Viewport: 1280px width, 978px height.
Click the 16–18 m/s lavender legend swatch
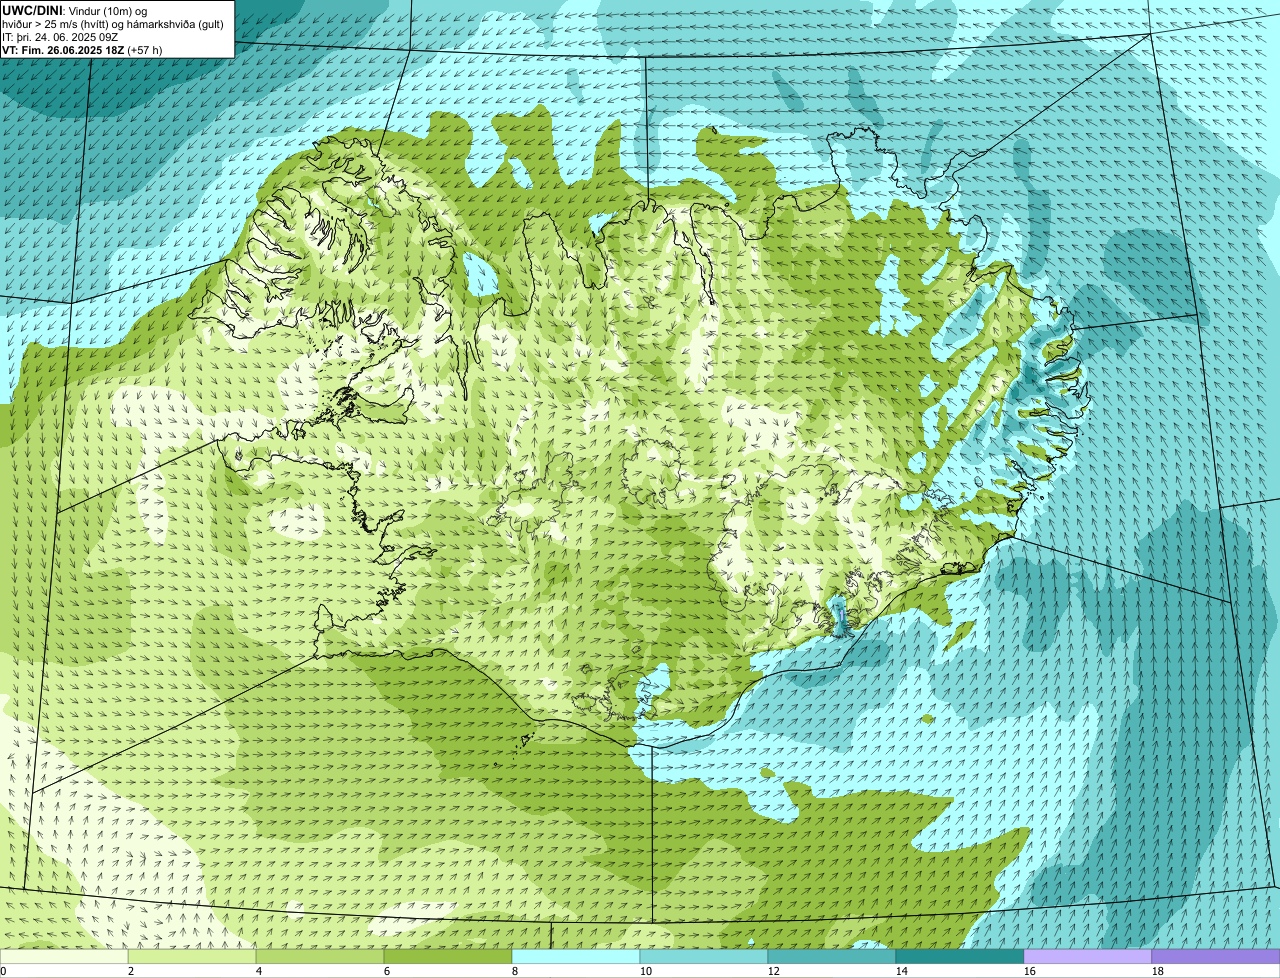point(1088,957)
